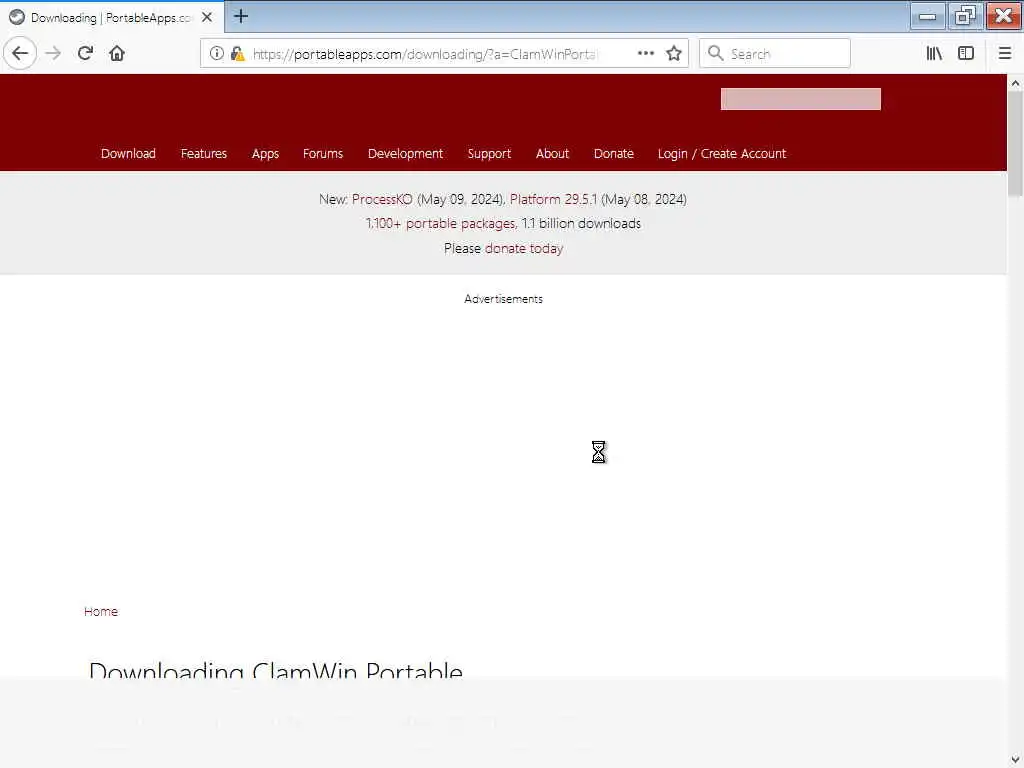
Task: Open page actions three-dot menu
Action: click(x=645, y=54)
